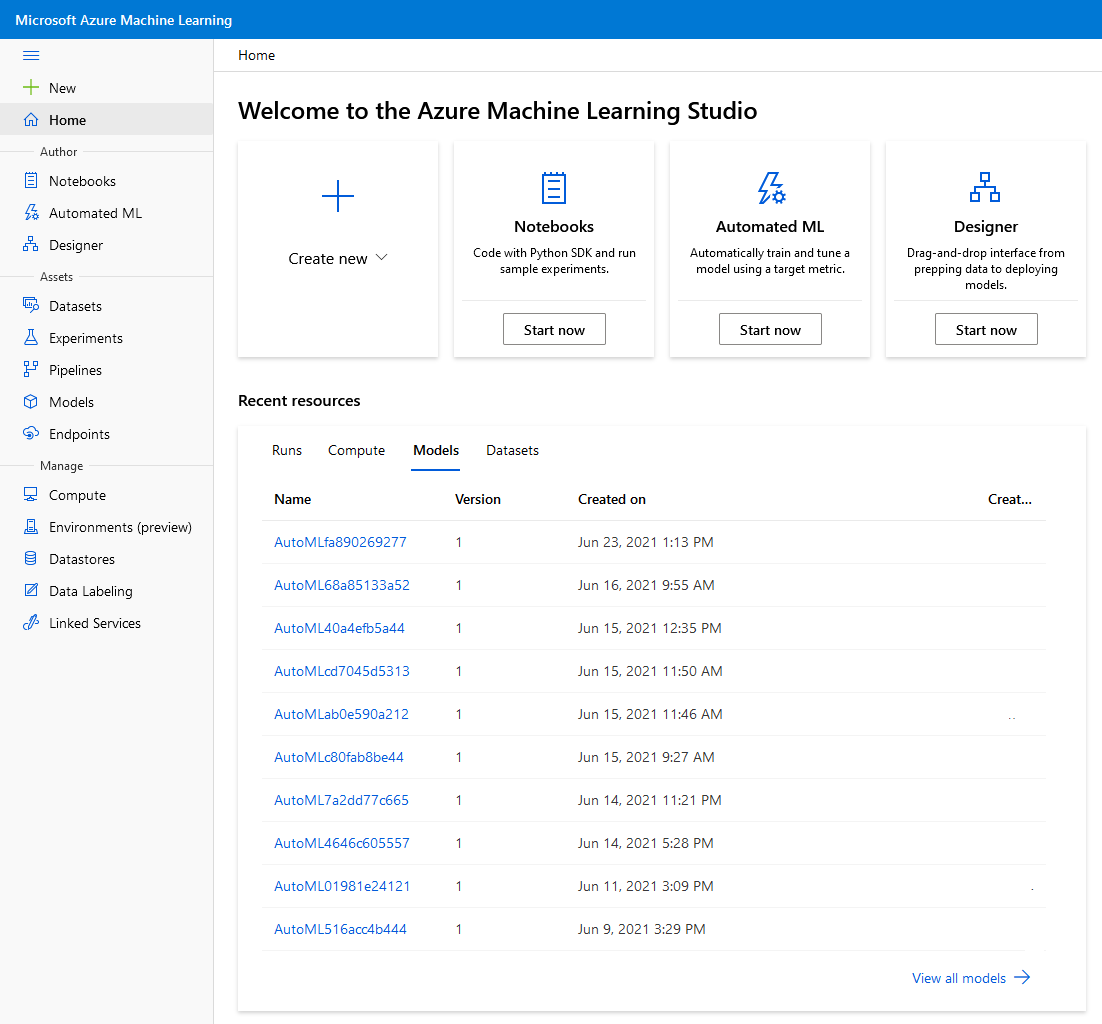This screenshot has height=1024, width=1102.
Task: Open Pipelines from the sidebar
Action: (x=75, y=370)
